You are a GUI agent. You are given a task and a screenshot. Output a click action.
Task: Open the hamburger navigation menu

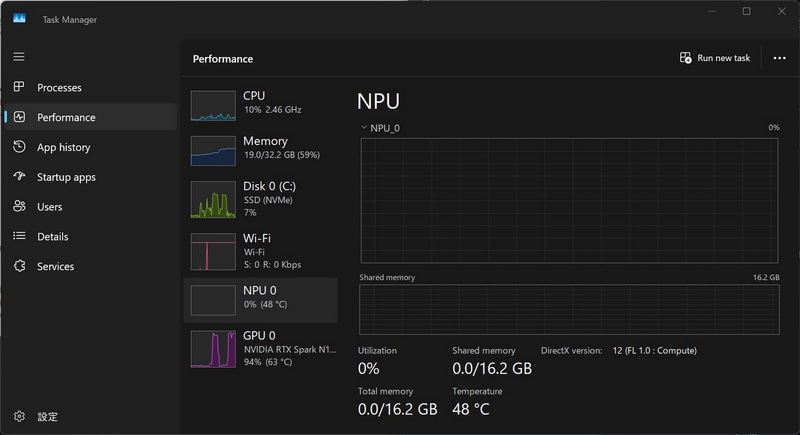[19, 57]
